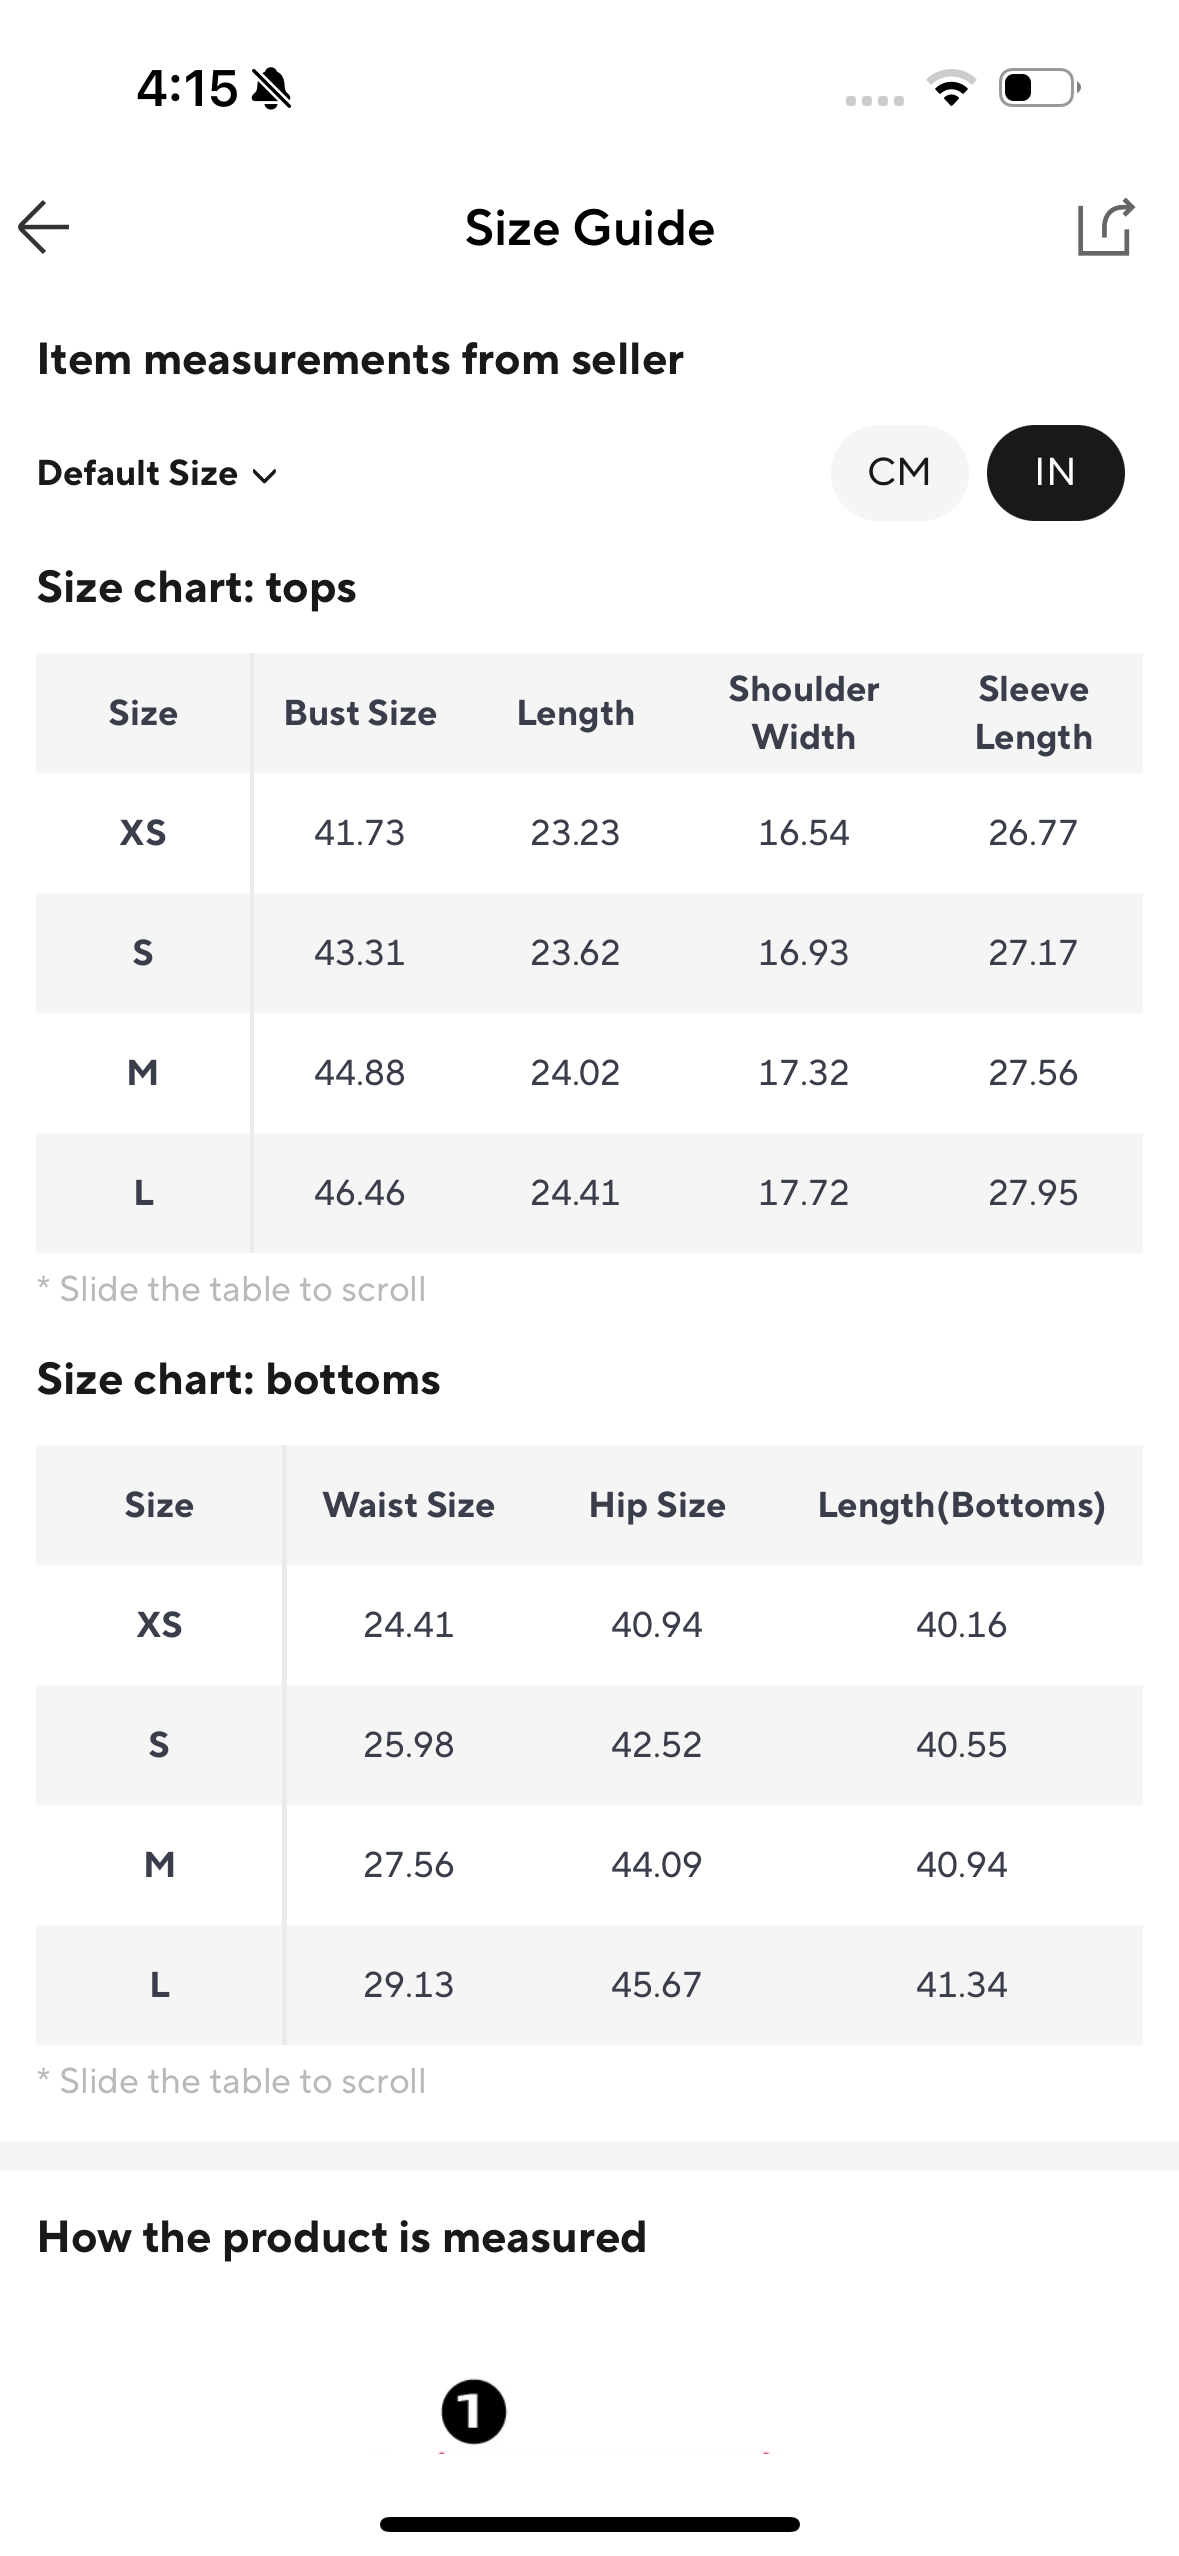
Task: Tap the silent mode bell icon
Action: (271, 89)
